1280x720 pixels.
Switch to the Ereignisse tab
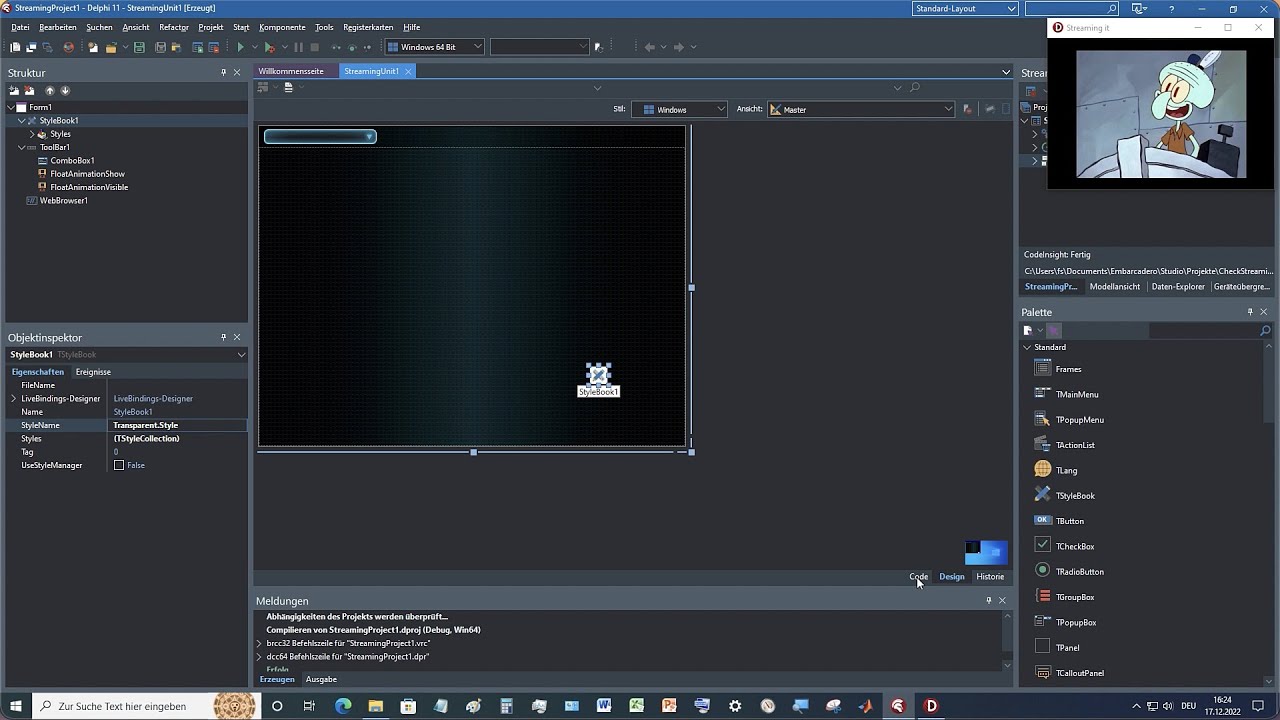pyautogui.click(x=93, y=372)
